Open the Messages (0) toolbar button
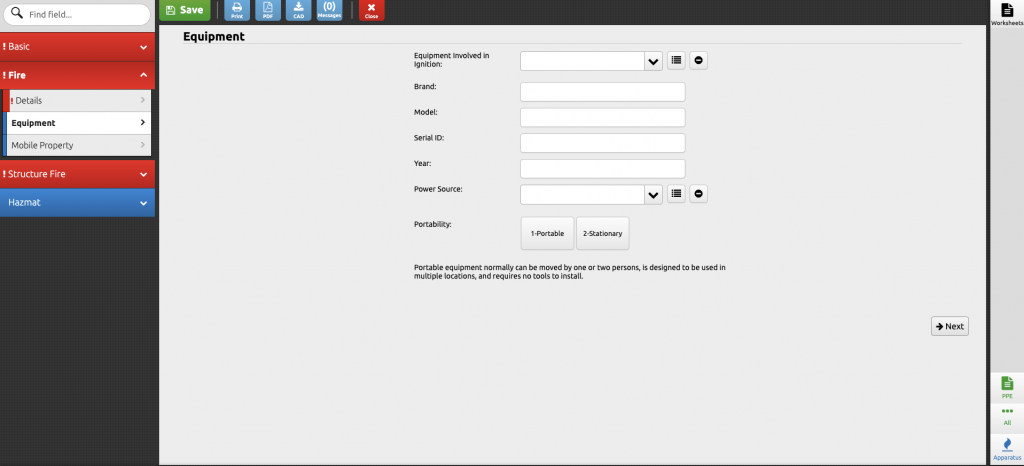The width and height of the screenshot is (1024, 466). [x=329, y=10]
